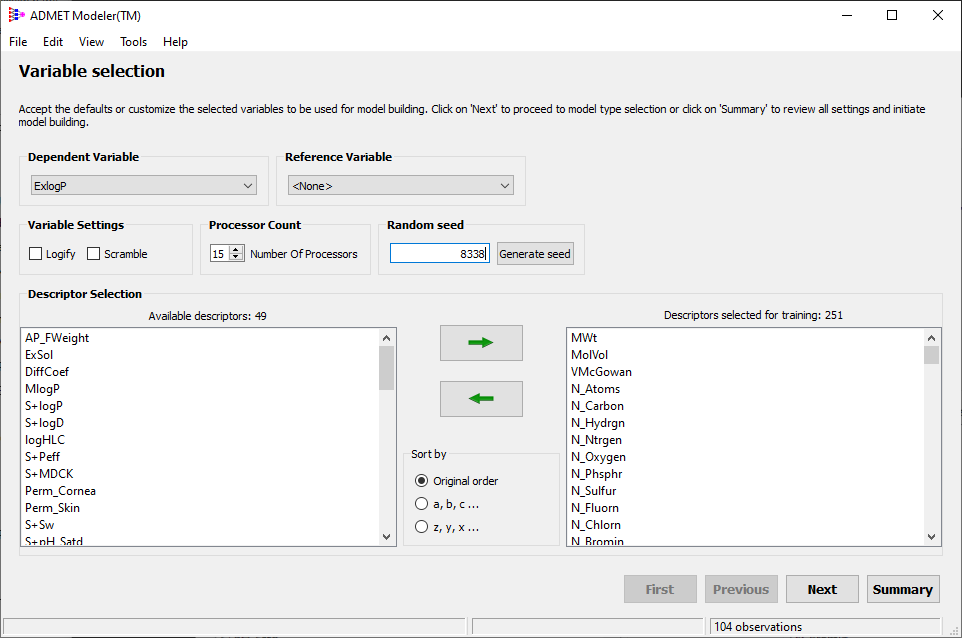Open the Dependent Variable dropdown

144,186
